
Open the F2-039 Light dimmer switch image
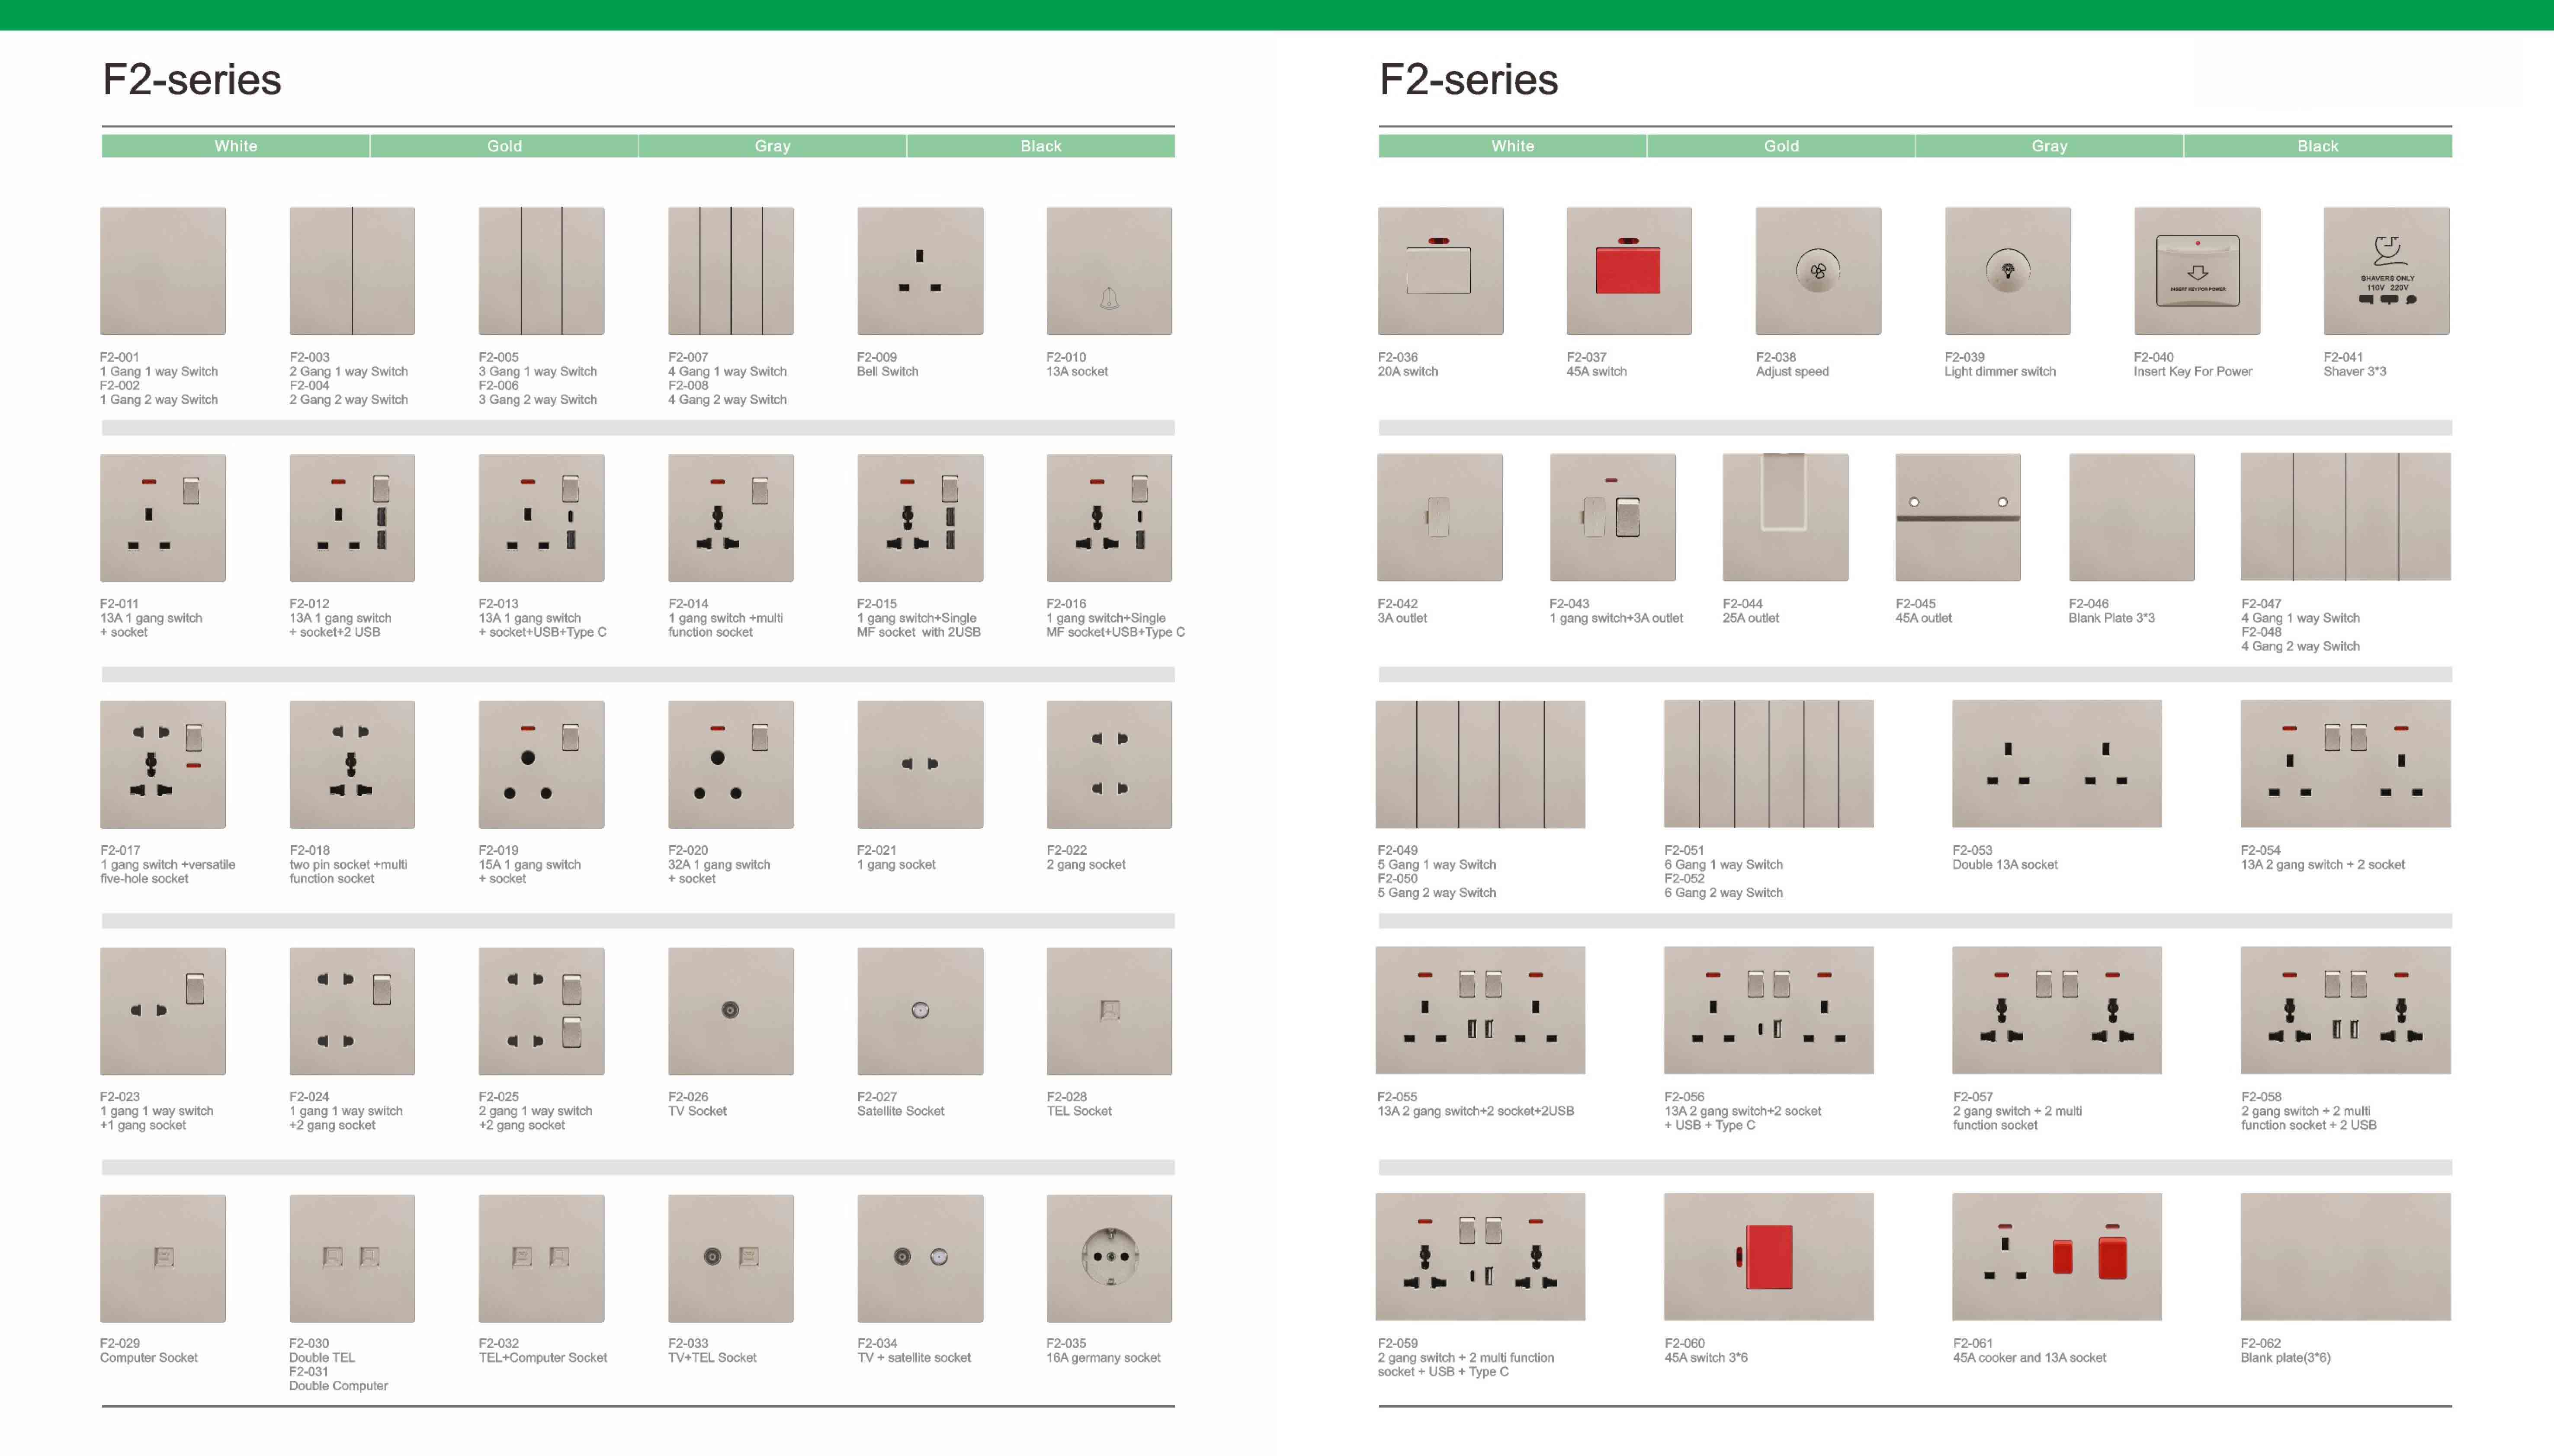point(2007,271)
